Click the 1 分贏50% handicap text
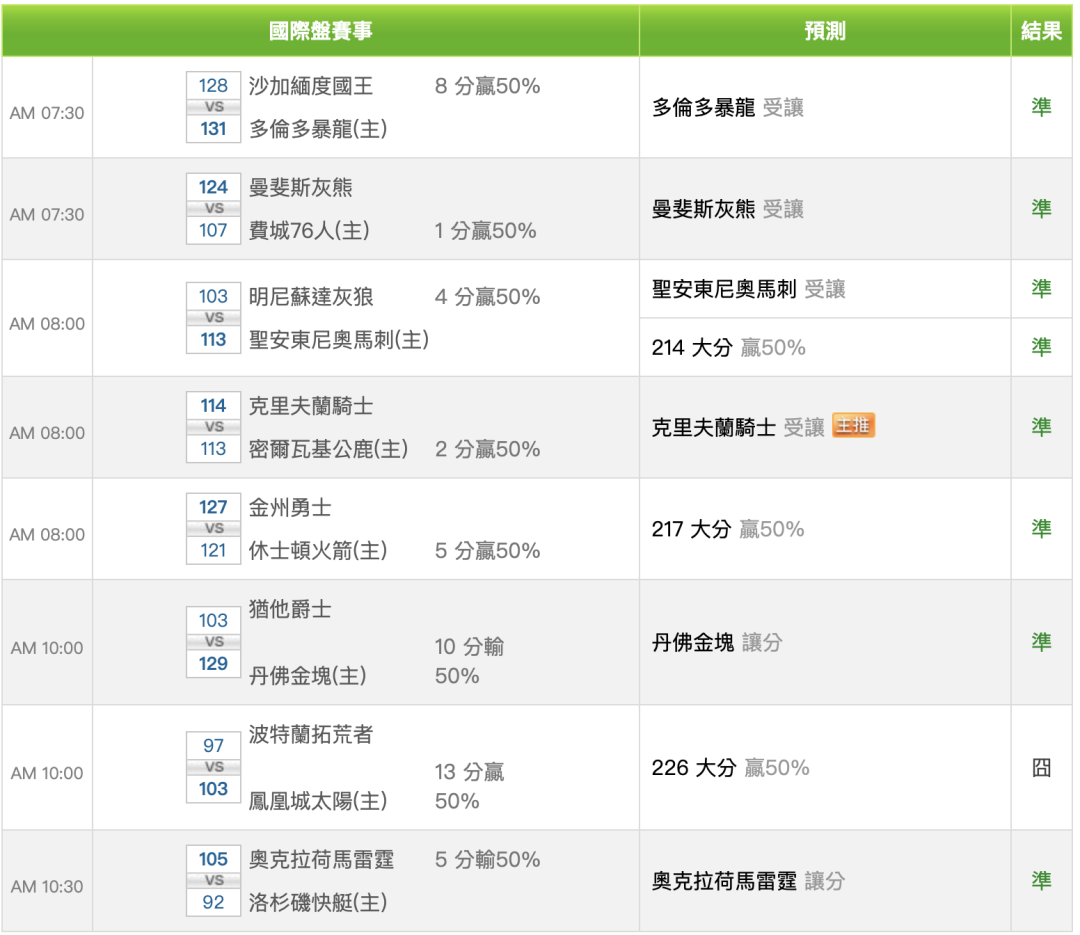 point(485,231)
